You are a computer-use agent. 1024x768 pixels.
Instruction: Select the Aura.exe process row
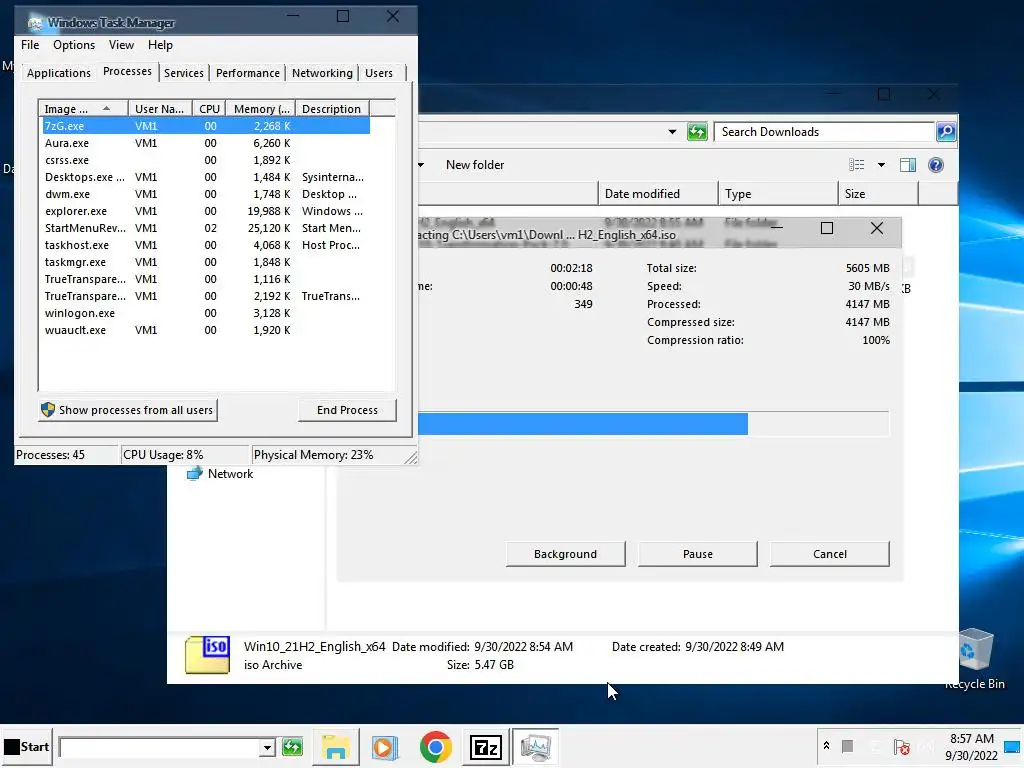(206, 143)
